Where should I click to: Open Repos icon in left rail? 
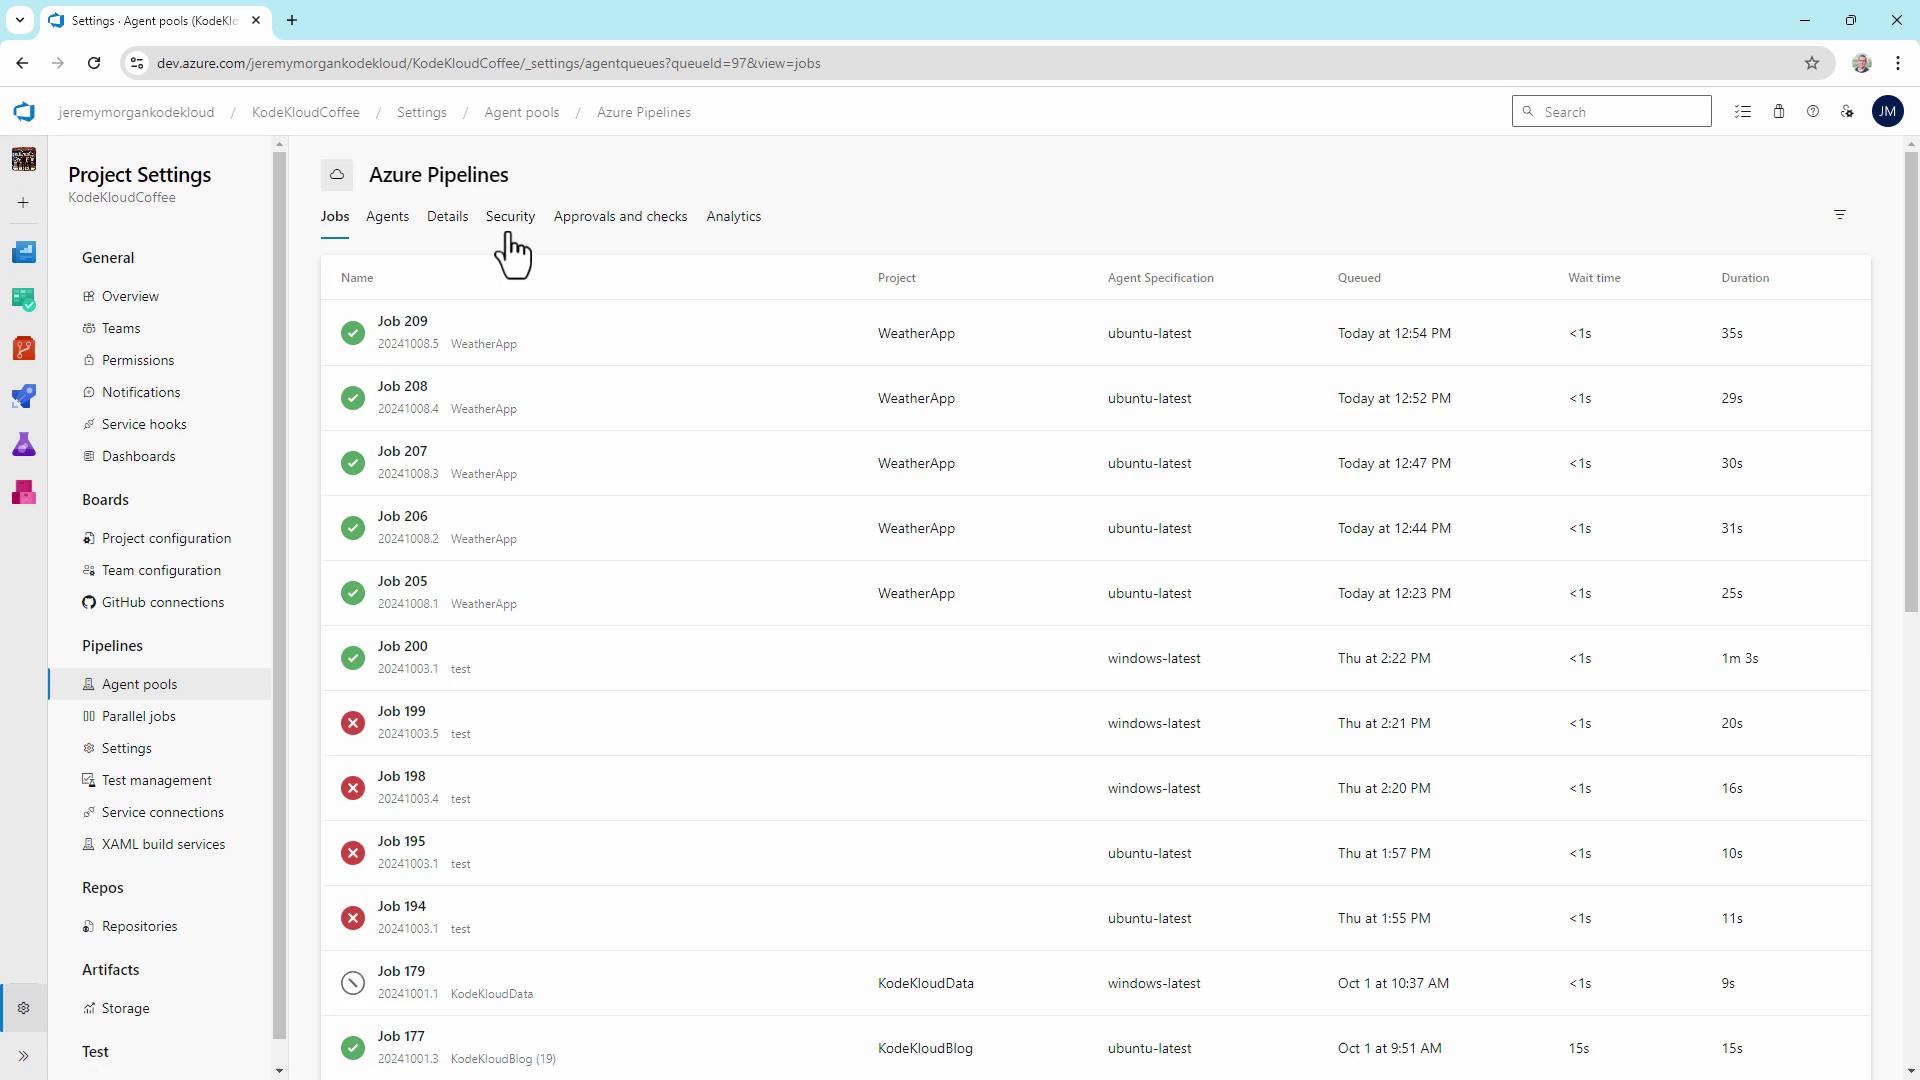pos(24,348)
